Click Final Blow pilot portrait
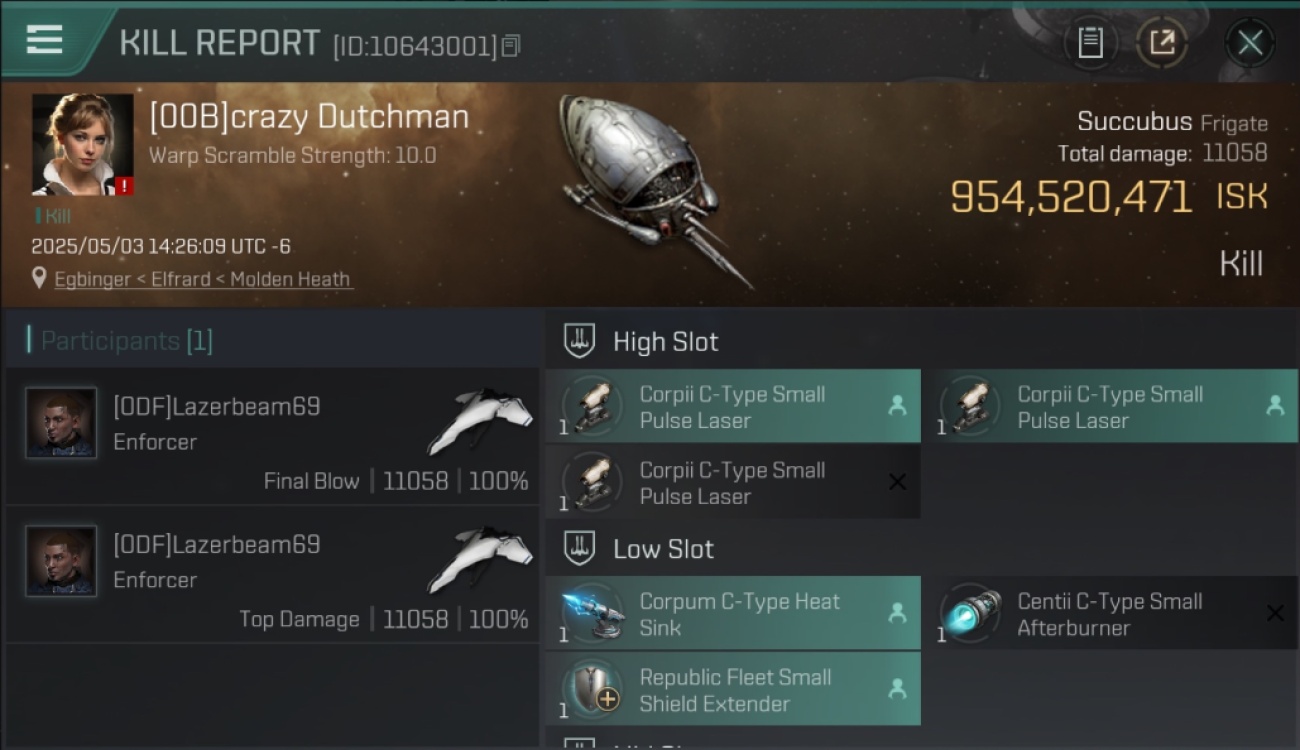This screenshot has width=1300, height=750. click(x=61, y=423)
